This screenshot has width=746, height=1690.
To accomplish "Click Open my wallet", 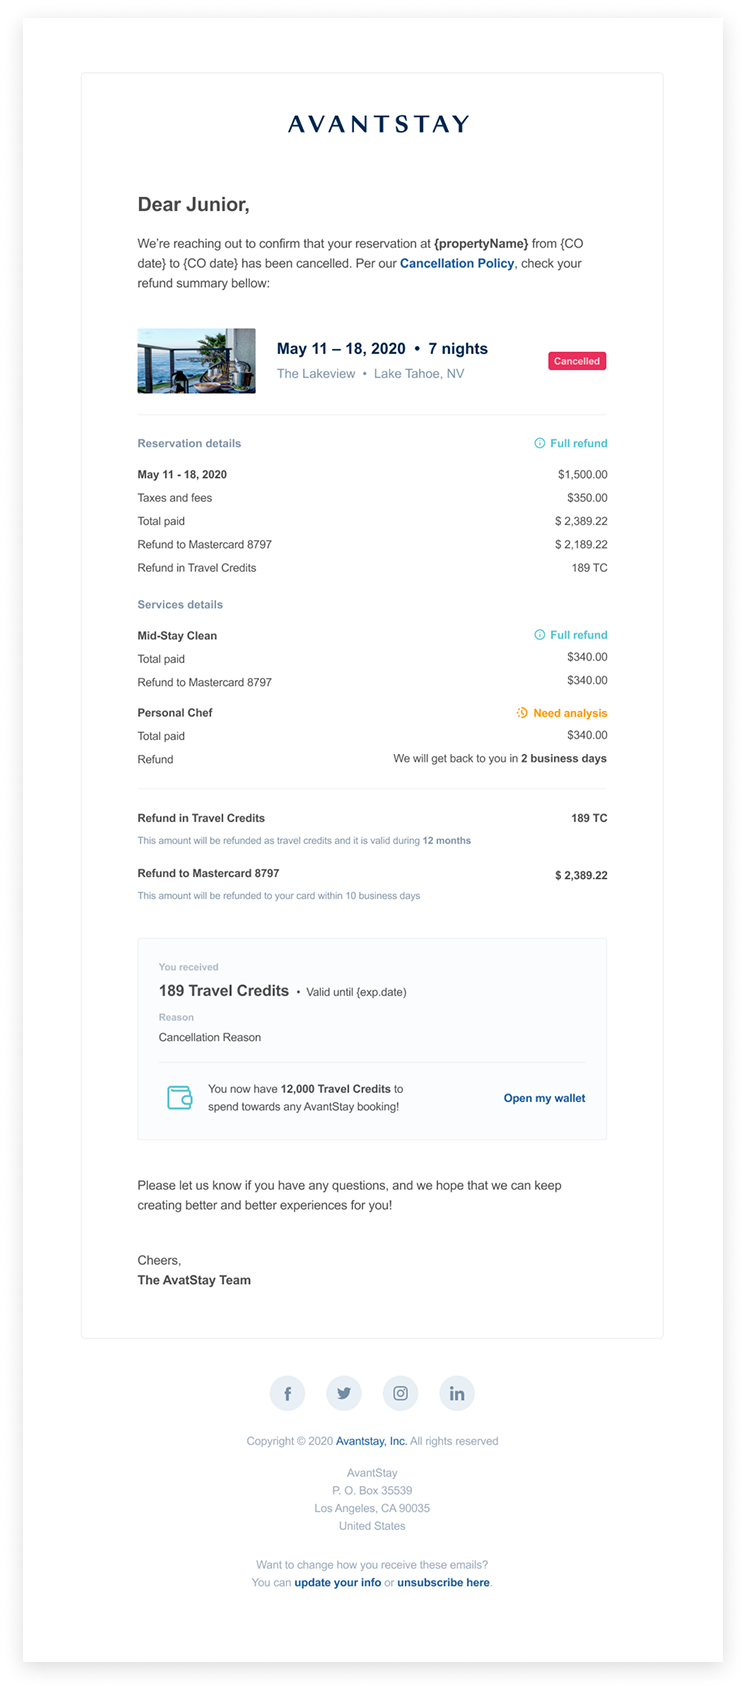I will pos(544,1097).
